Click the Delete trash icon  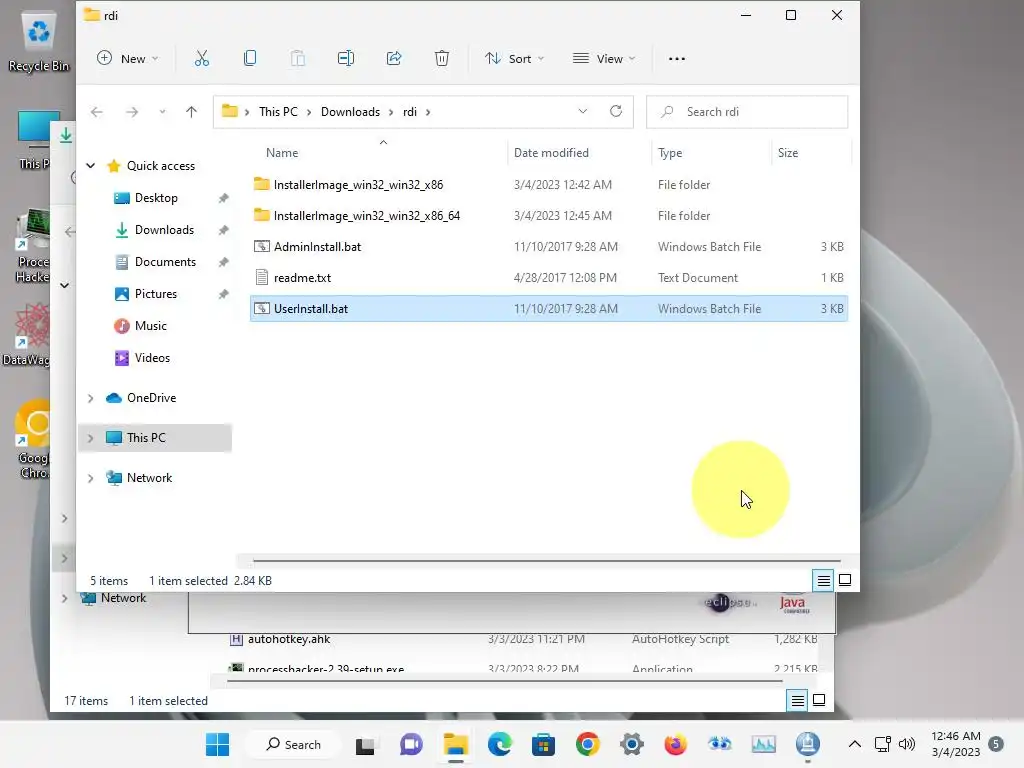point(441,59)
